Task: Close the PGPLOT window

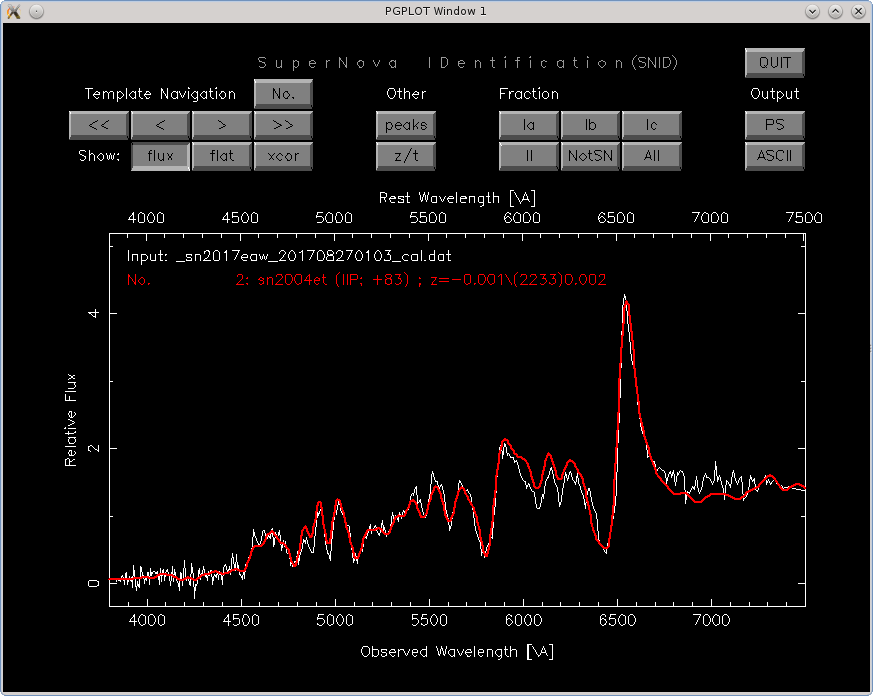Action: tap(859, 10)
